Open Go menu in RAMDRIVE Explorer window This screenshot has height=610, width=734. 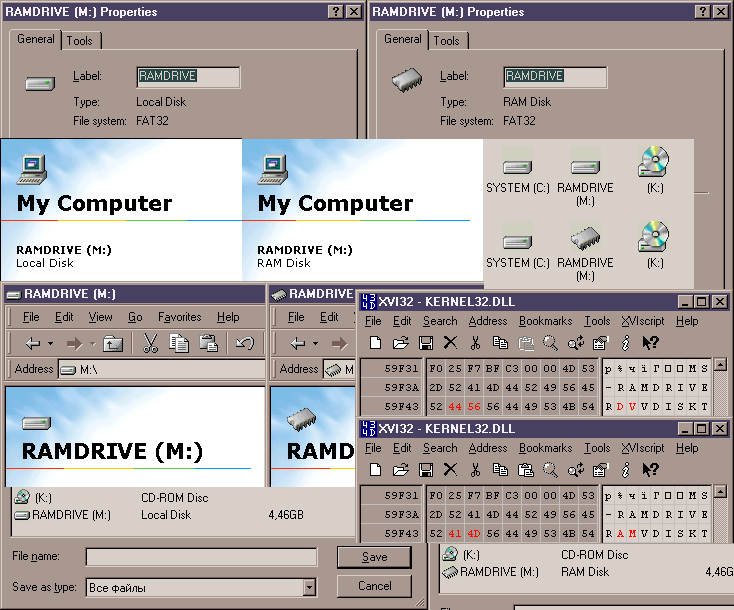(x=135, y=317)
